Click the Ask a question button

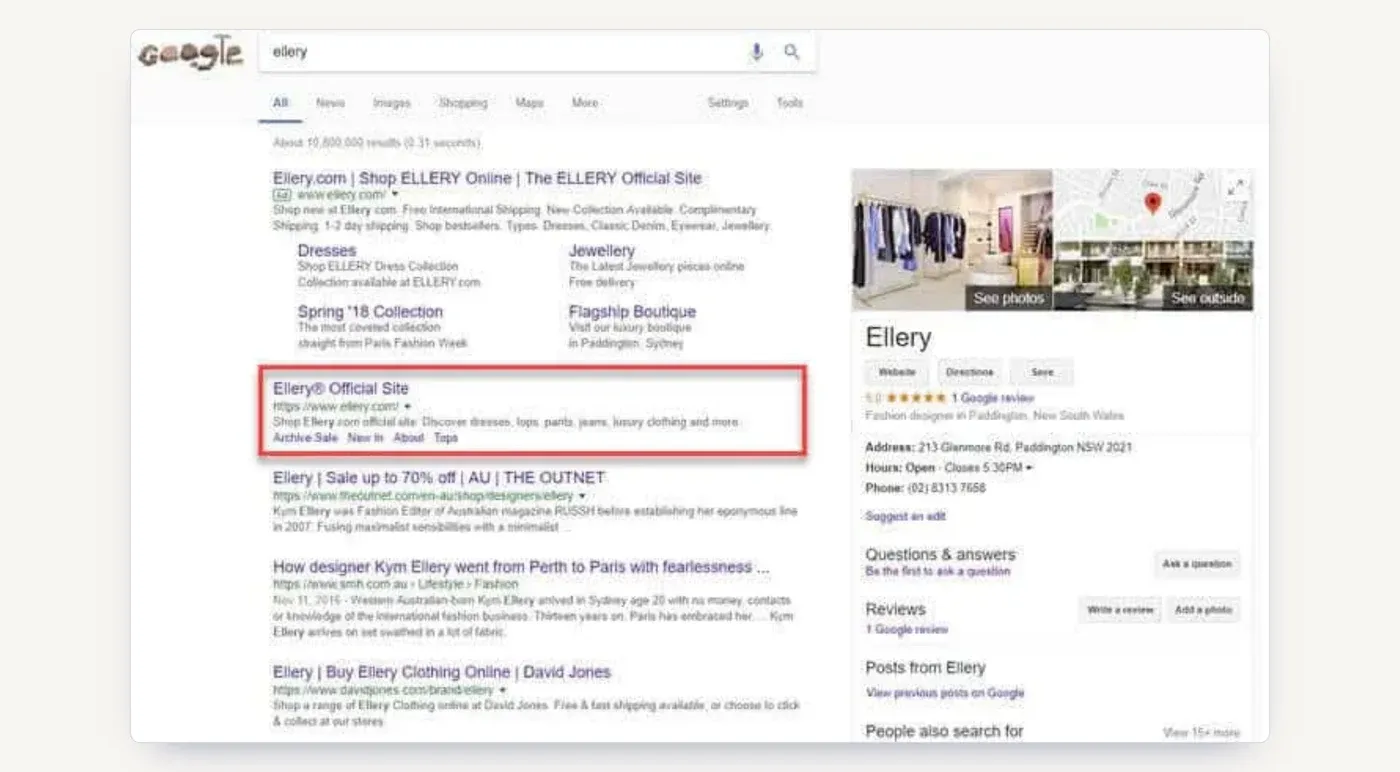click(1197, 564)
